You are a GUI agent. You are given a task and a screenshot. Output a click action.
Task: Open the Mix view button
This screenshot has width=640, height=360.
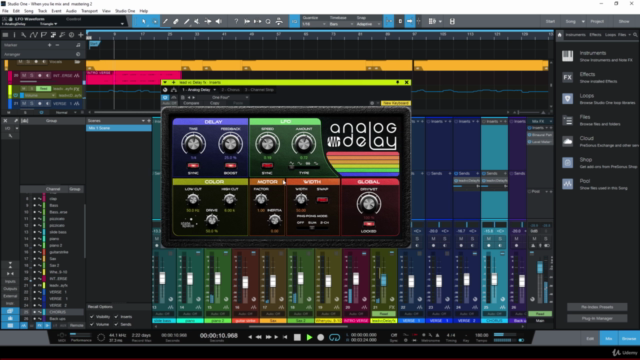coord(609,338)
